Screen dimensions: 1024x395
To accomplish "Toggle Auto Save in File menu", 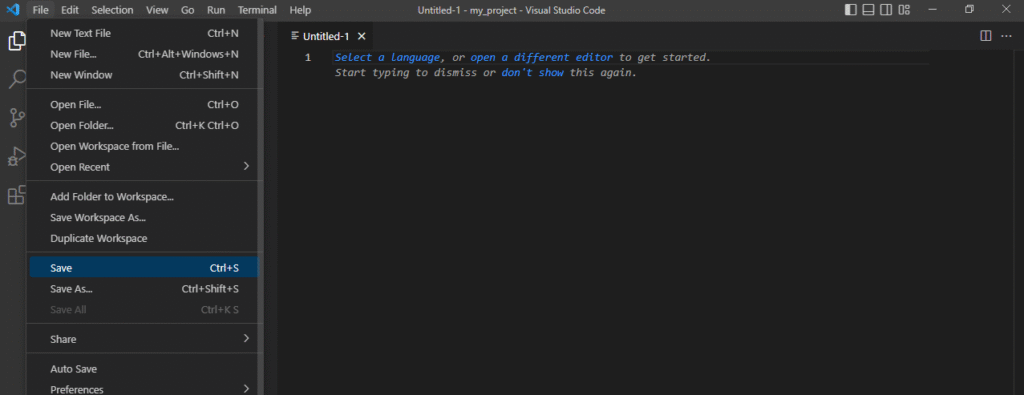I will (x=144, y=369).
